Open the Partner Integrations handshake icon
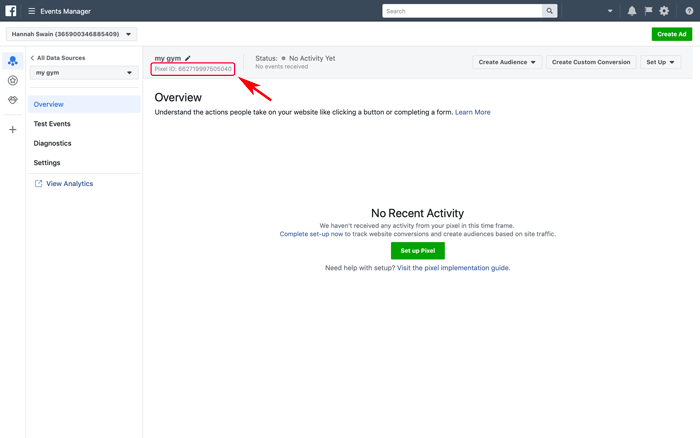Screen dimensions: 700x438 (13, 100)
